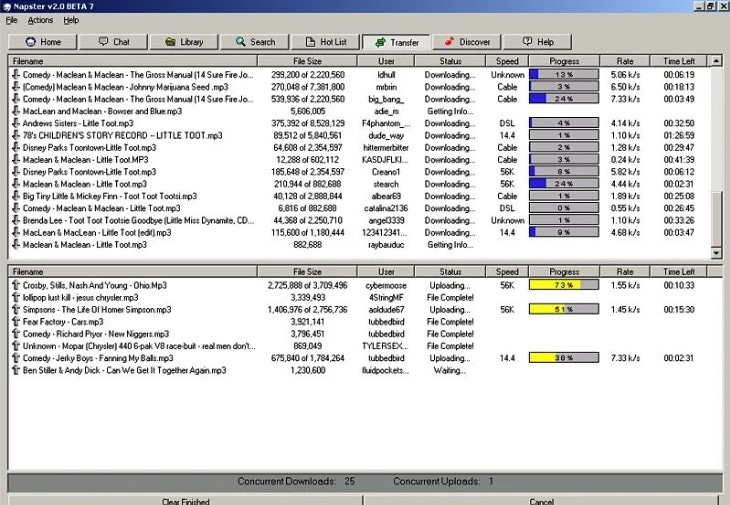Screen dimensions: 730x505
Task: Click the 51% upload progress bar
Action: pyautogui.click(x=564, y=309)
